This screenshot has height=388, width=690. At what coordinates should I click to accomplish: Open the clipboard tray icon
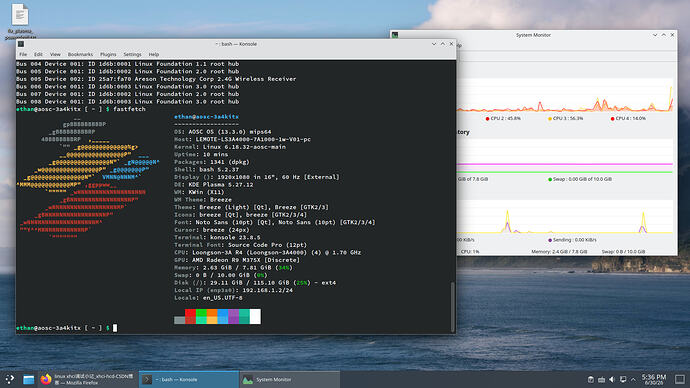coord(591,379)
